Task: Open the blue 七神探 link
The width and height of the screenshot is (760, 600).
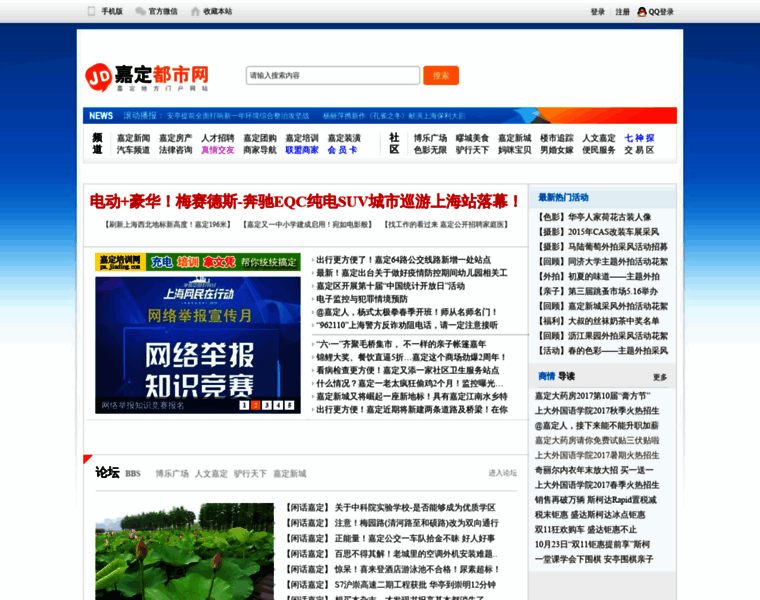Action: (639, 138)
